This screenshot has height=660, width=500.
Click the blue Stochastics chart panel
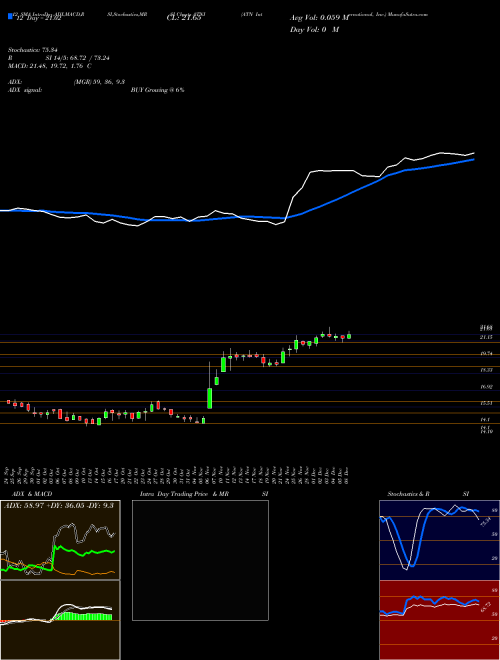pos(439,540)
